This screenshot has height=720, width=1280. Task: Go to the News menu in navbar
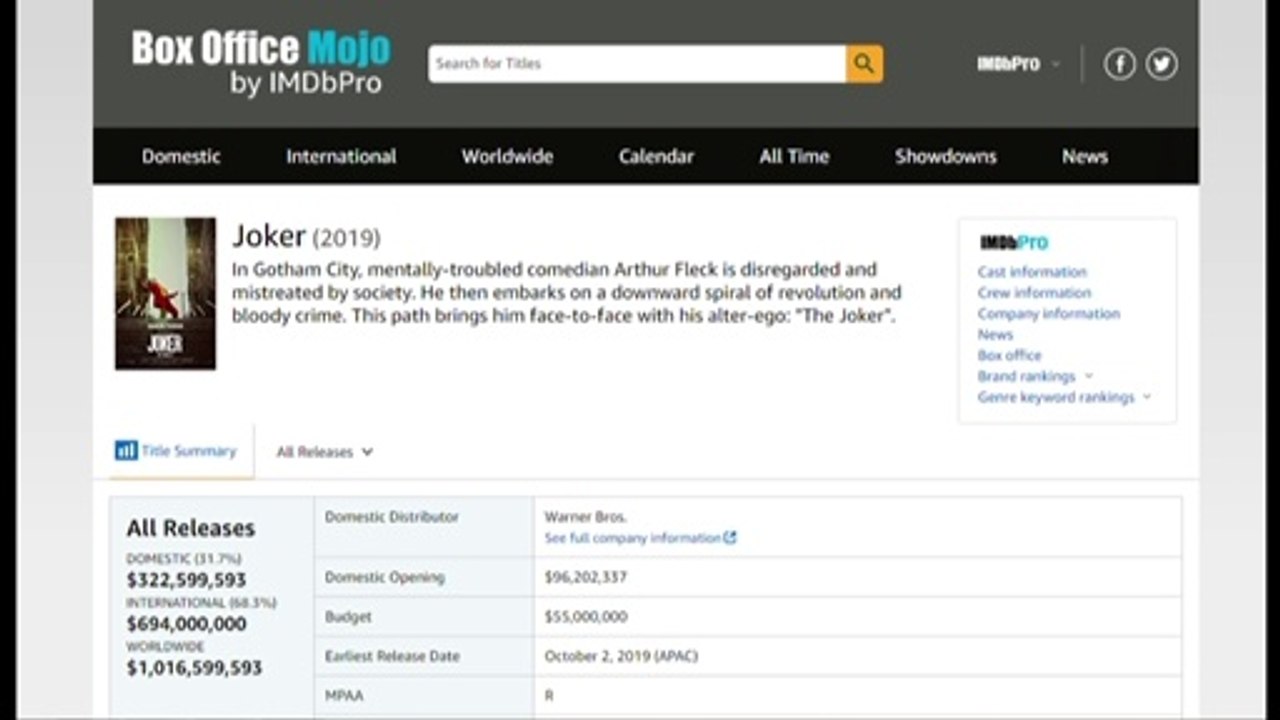click(x=1085, y=156)
